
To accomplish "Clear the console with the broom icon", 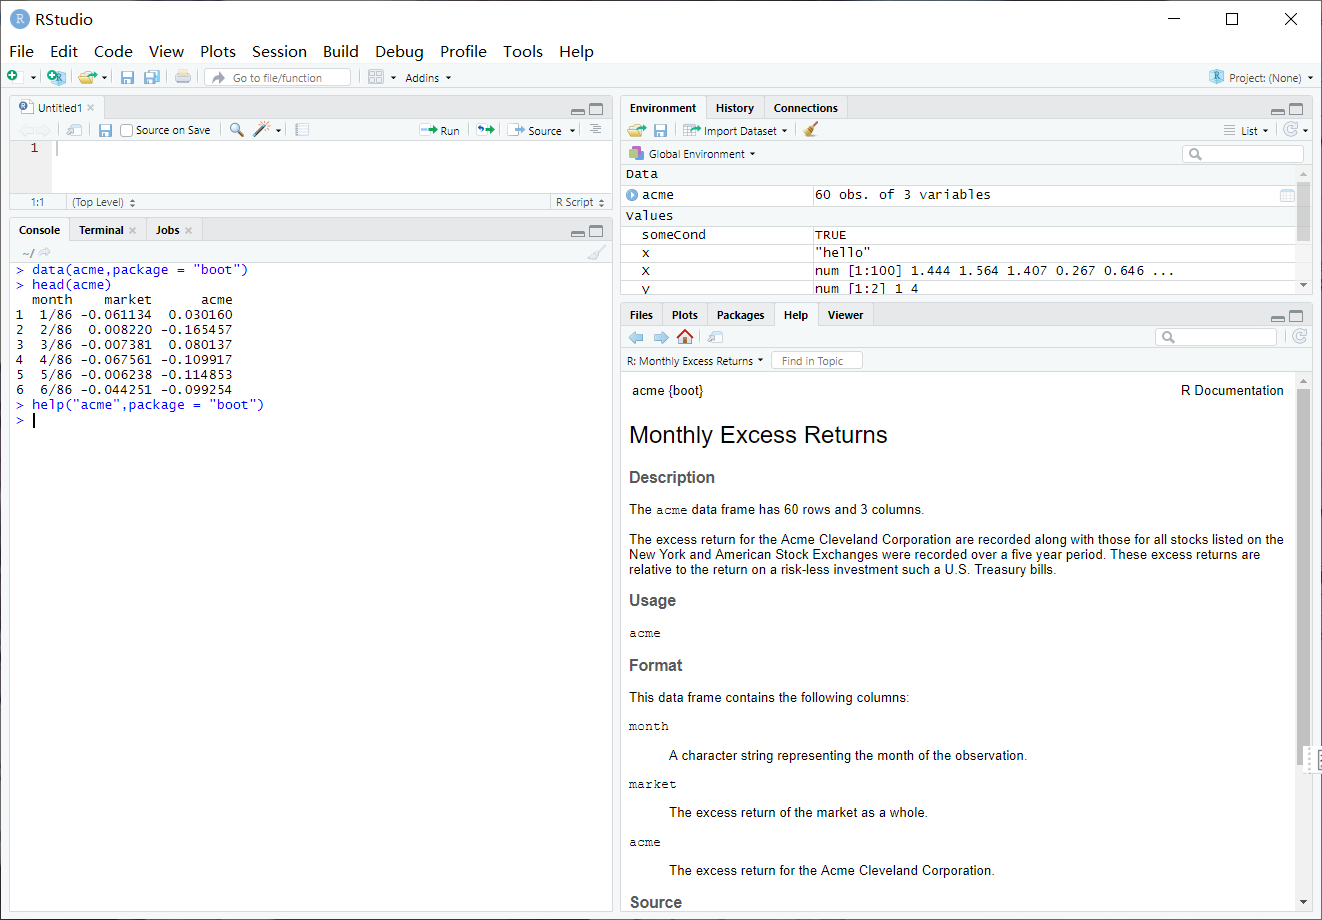I will click(x=597, y=252).
